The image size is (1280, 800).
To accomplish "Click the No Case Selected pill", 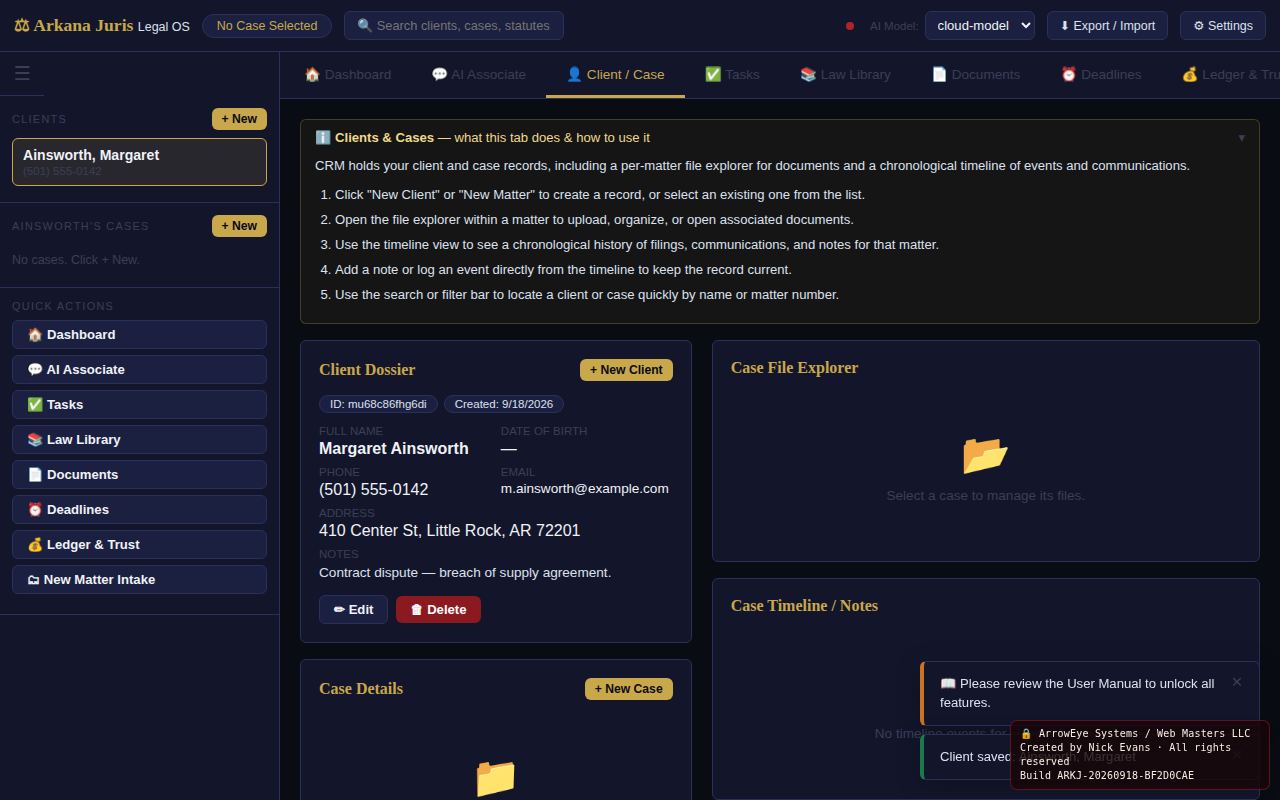I will pyautogui.click(x=267, y=25).
